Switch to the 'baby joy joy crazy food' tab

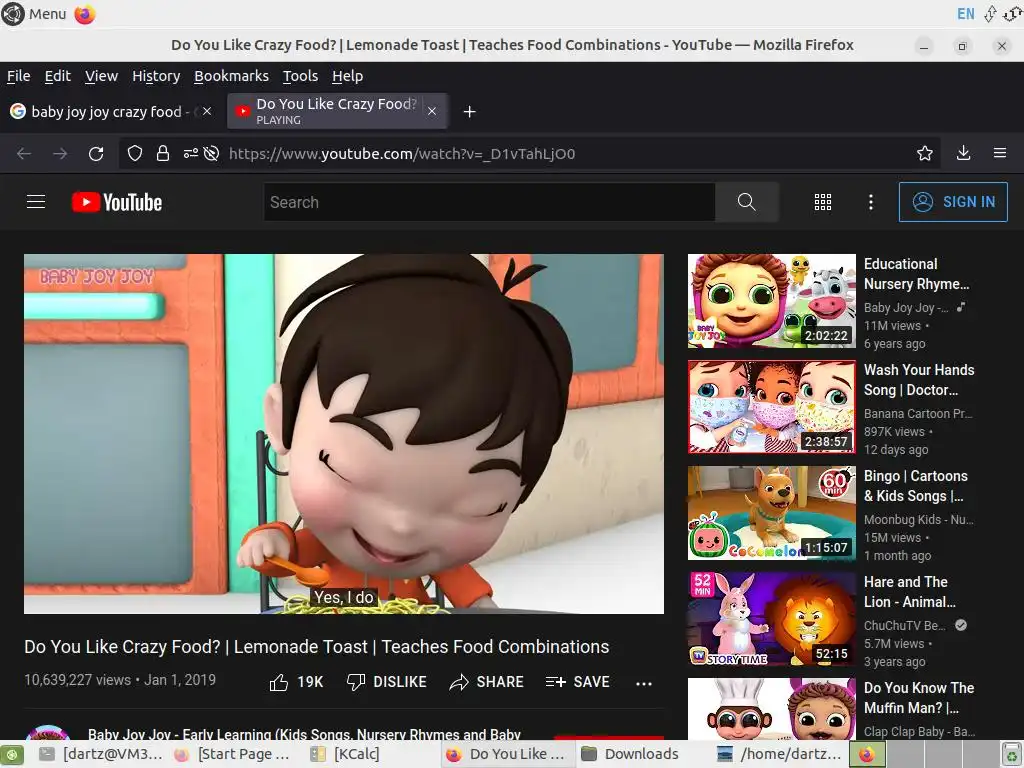(x=112, y=112)
